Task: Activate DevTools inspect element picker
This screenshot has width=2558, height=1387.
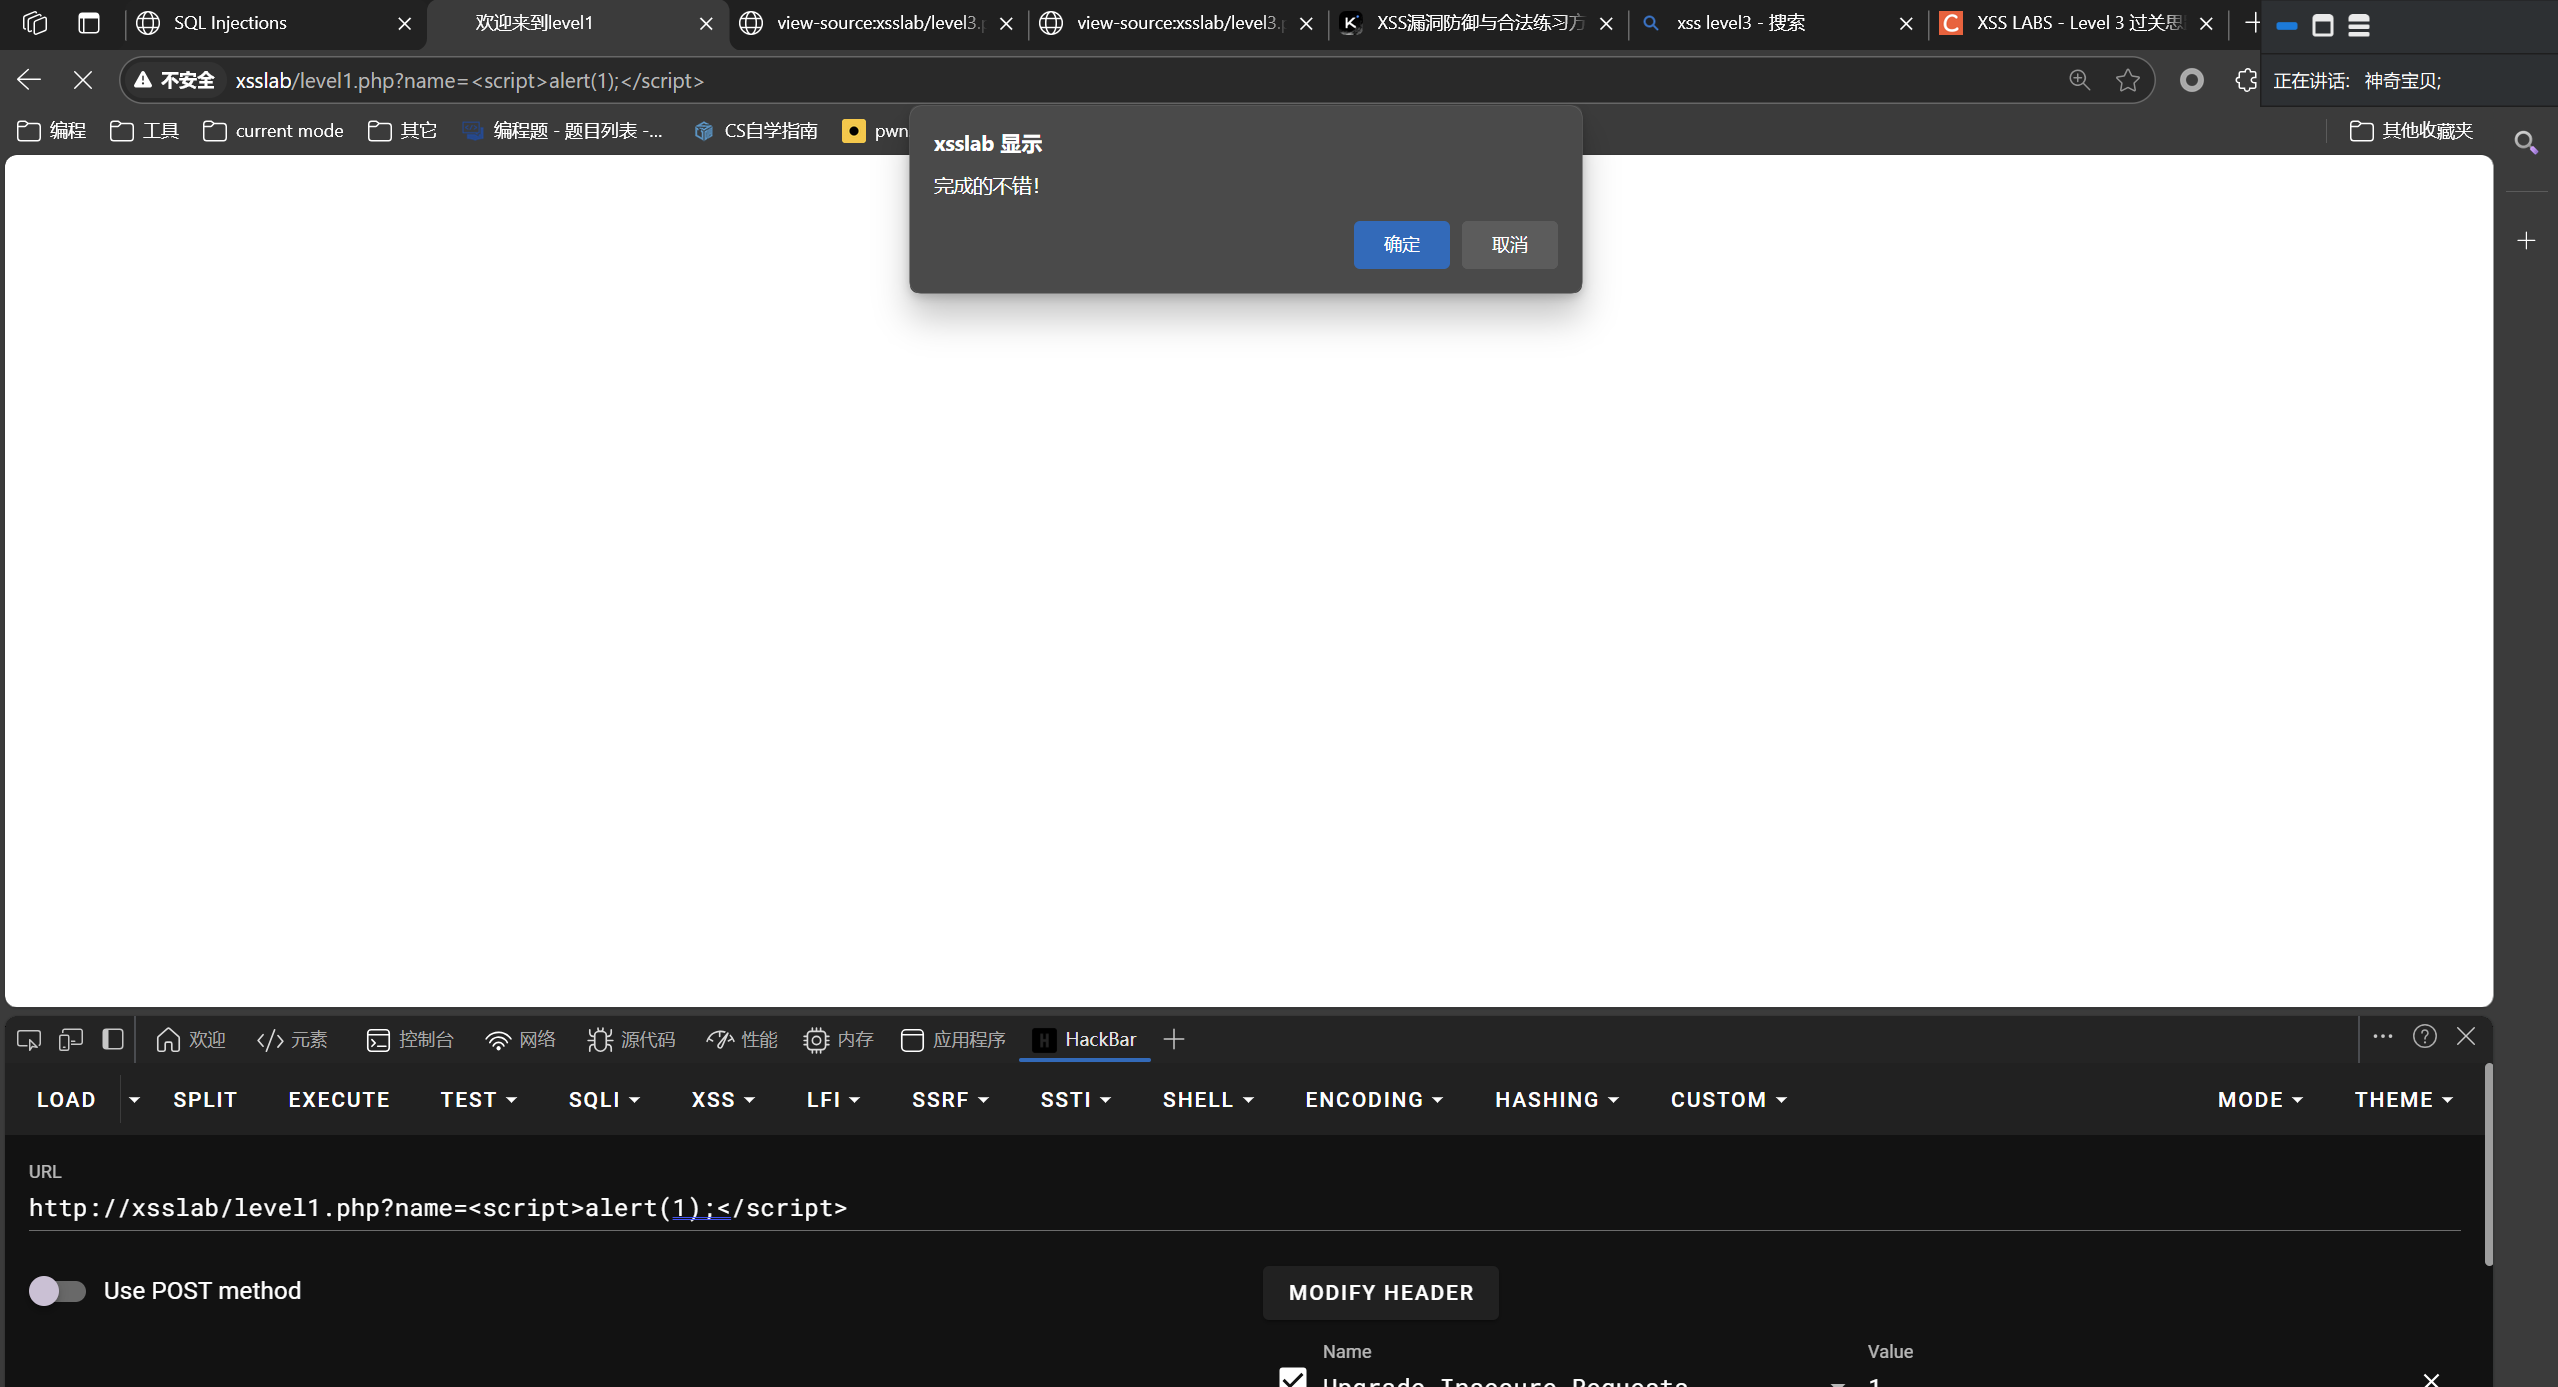Action: (x=28, y=1040)
